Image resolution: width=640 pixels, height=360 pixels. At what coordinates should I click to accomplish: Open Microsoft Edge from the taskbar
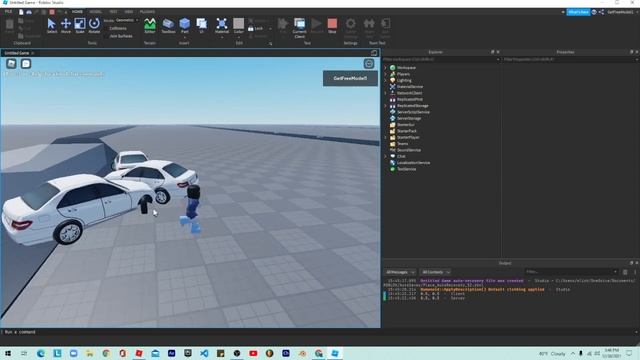coord(41,353)
